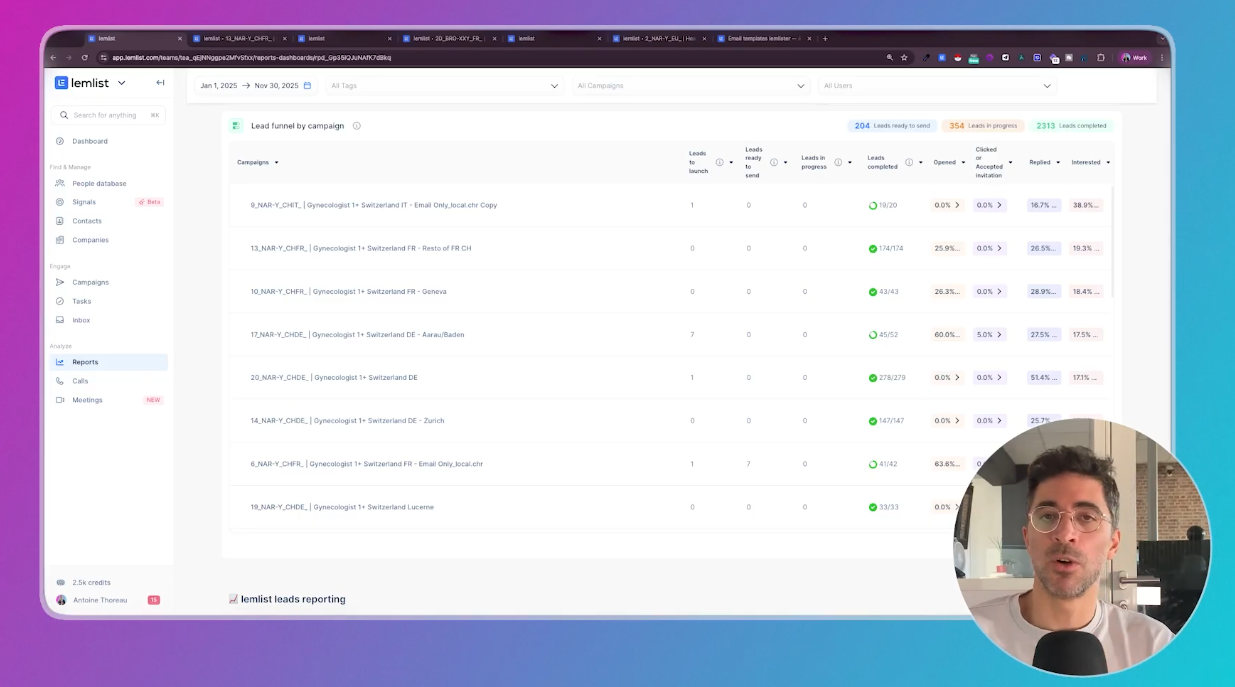
Task: Open sort arrow on Clicked or Accepted invitation
Action: click(x=1010, y=162)
